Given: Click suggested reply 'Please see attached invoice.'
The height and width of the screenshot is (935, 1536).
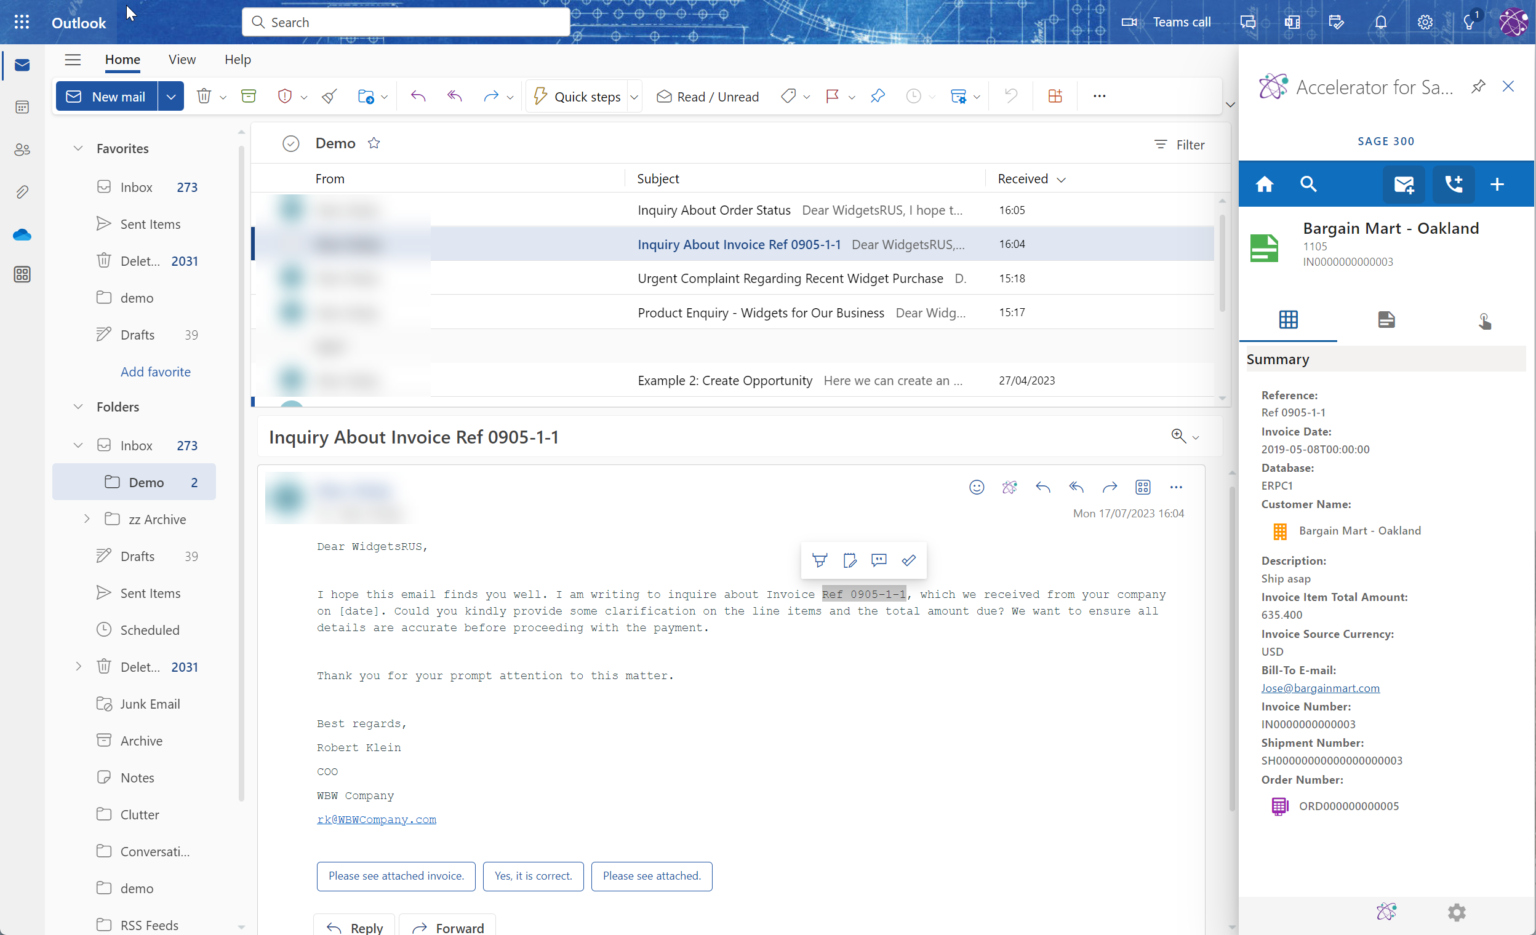Looking at the screenshot, I should [396, 876].
